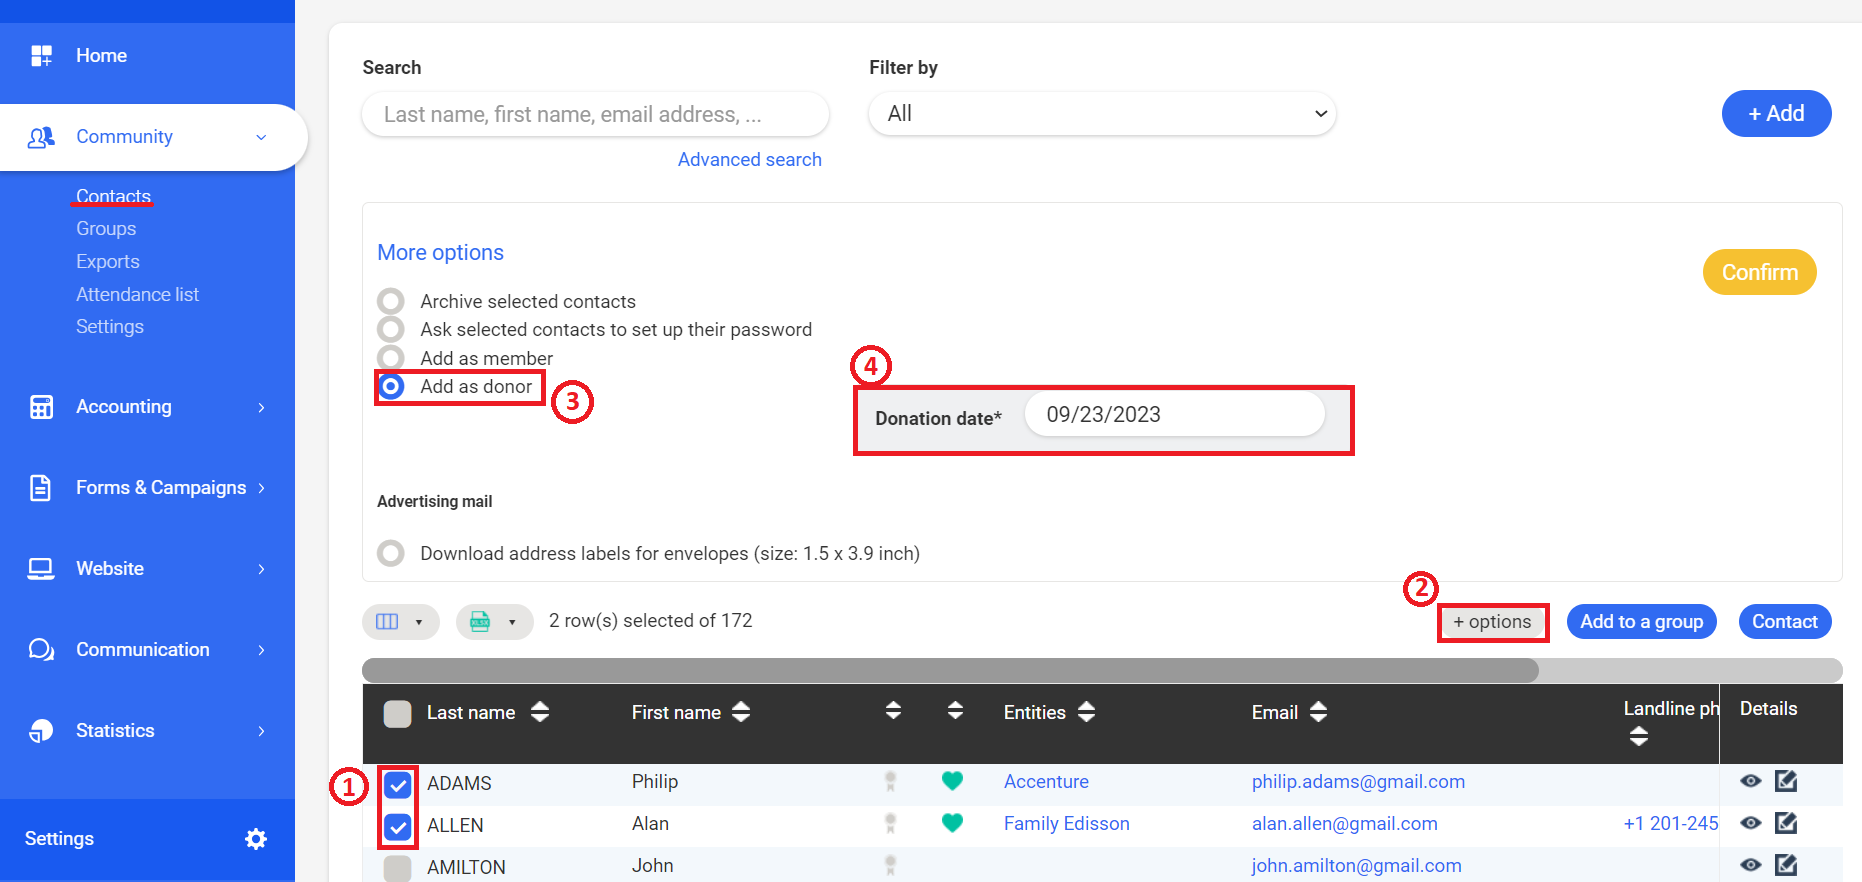Image resolution: width=1862 pixels, height=882 pixels.
Task: Expand the Statistics menu chevron
Action: [261, 731]
